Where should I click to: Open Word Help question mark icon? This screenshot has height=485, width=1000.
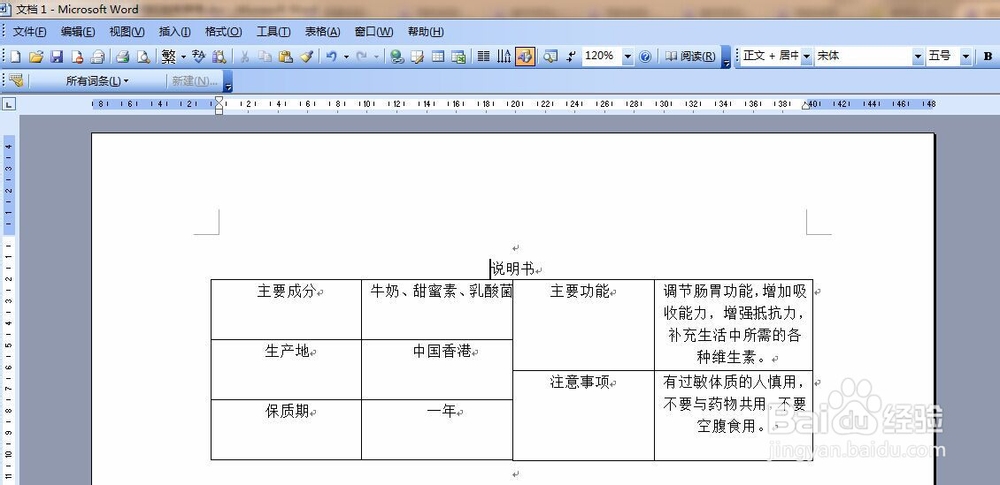tap(645, 57)
